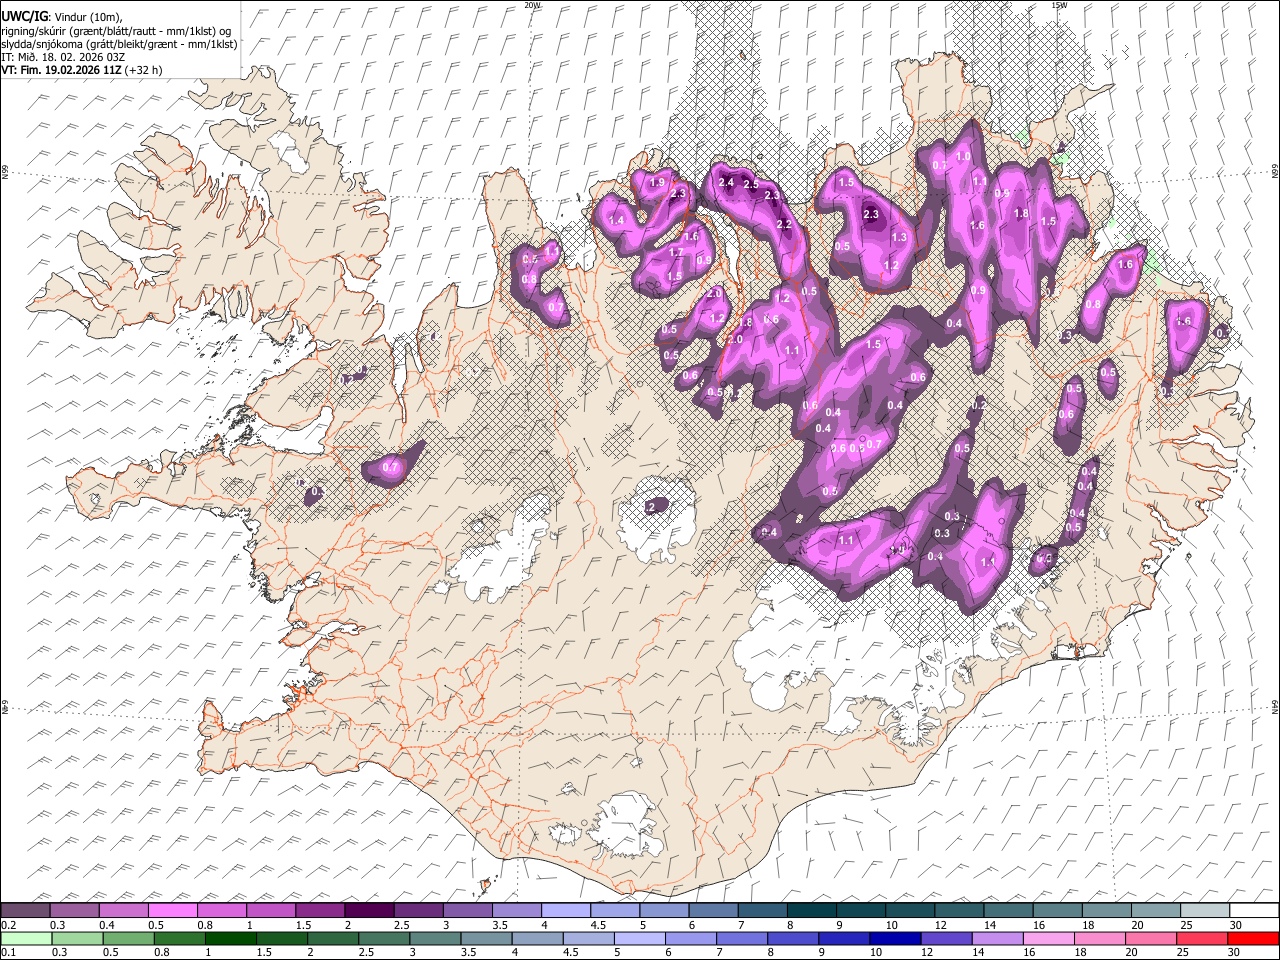Select the upper-row legend swatch starting at 0.3
Screen dimensions: 1280x960
(74, 911)
